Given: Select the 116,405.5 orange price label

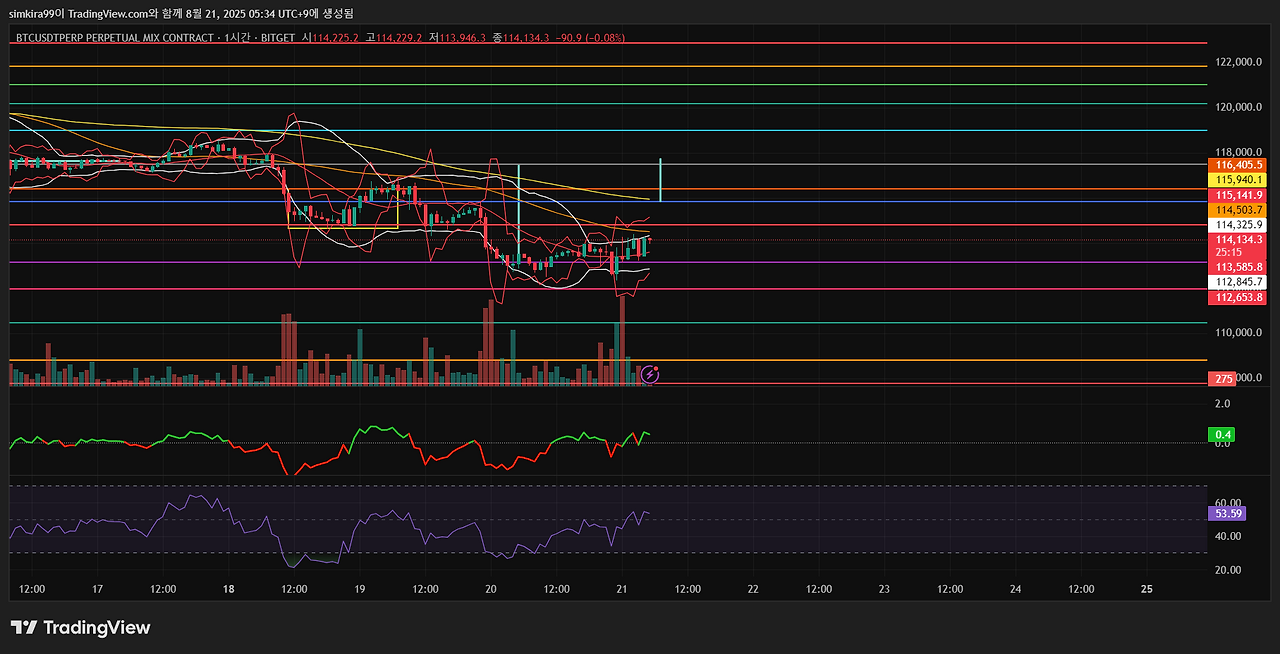Looking at the screenshot, I should pyautogui.click(x=1239, y=164).
